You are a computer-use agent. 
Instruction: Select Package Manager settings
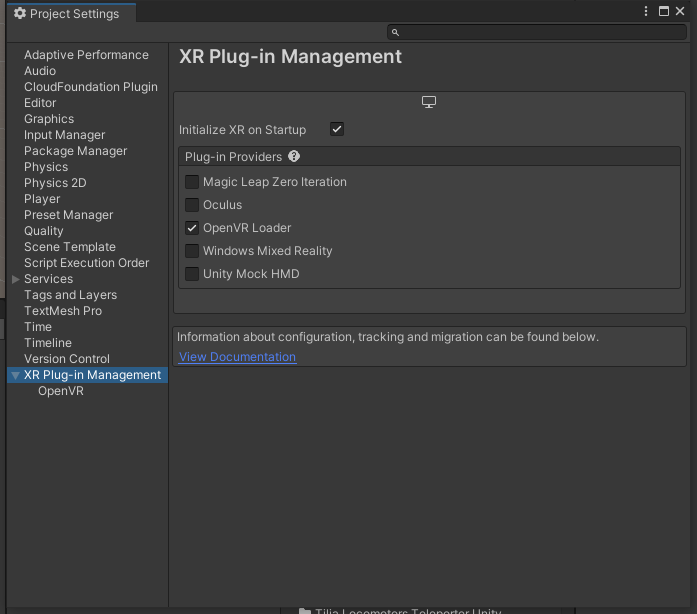76,151
